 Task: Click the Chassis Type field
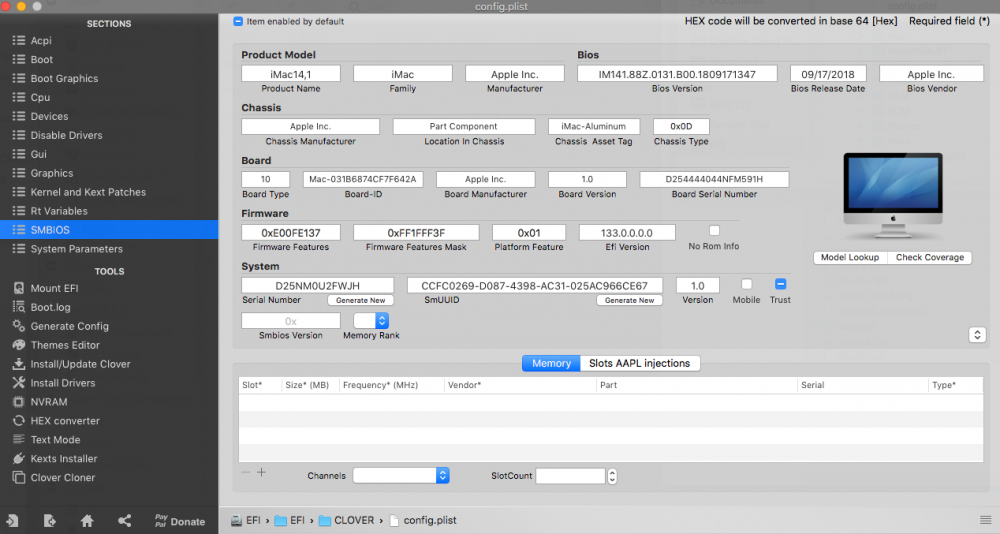tap(681, 126)
